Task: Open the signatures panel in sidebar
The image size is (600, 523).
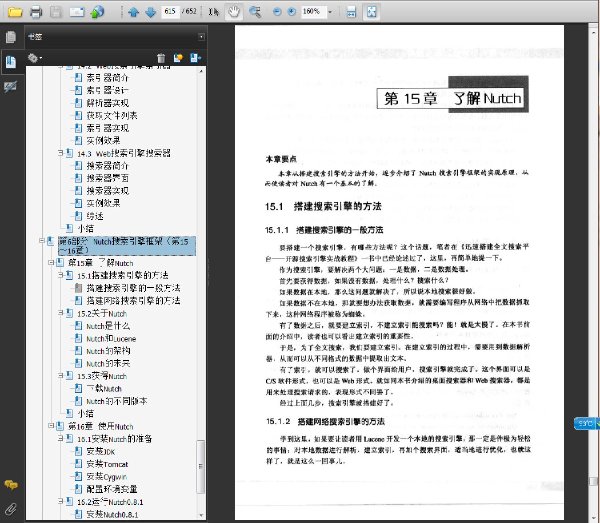Action: [x=10, y=87]
